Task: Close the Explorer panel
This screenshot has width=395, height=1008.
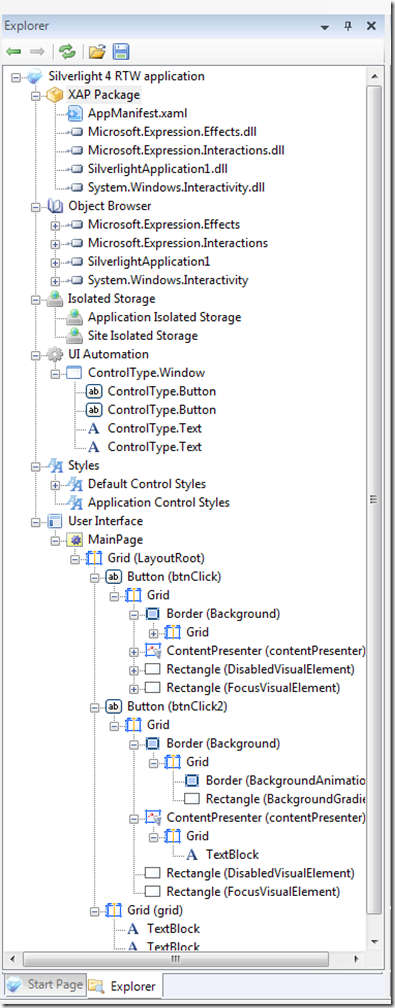Action: [x=371, y=26]
